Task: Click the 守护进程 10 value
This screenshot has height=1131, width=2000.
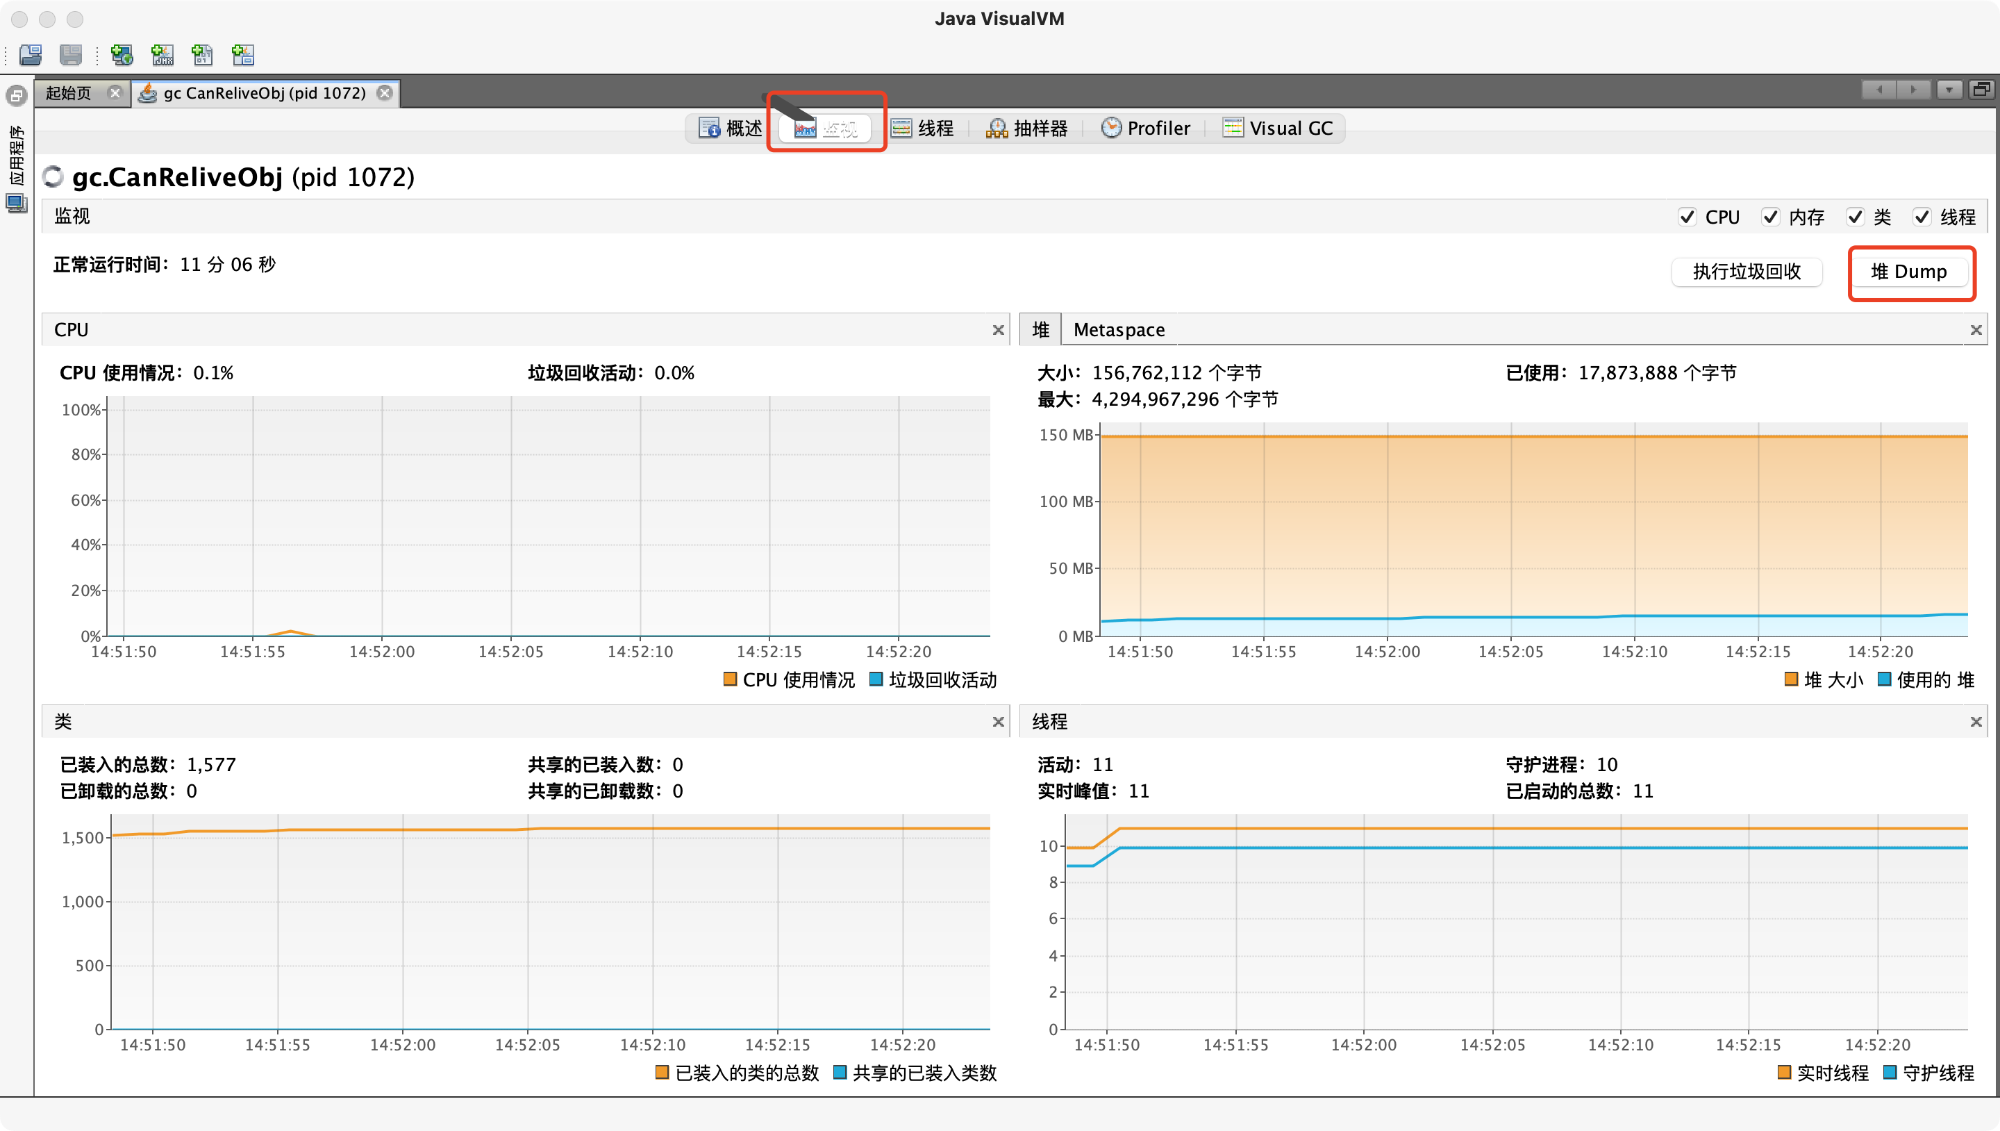Action: [1607, 765]
